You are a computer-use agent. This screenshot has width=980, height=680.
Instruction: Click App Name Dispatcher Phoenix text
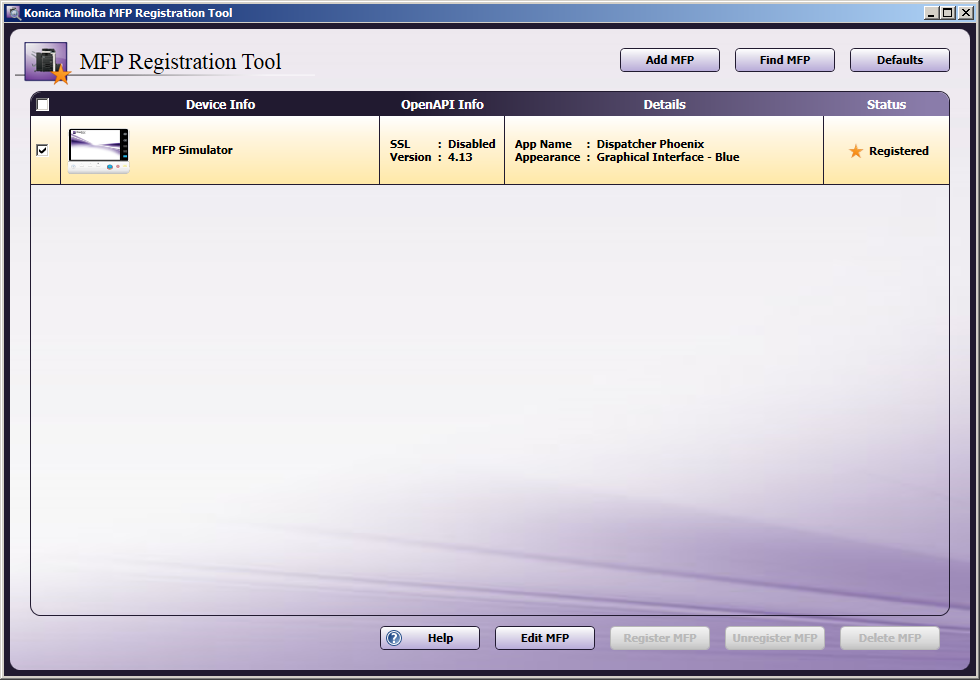609,144
